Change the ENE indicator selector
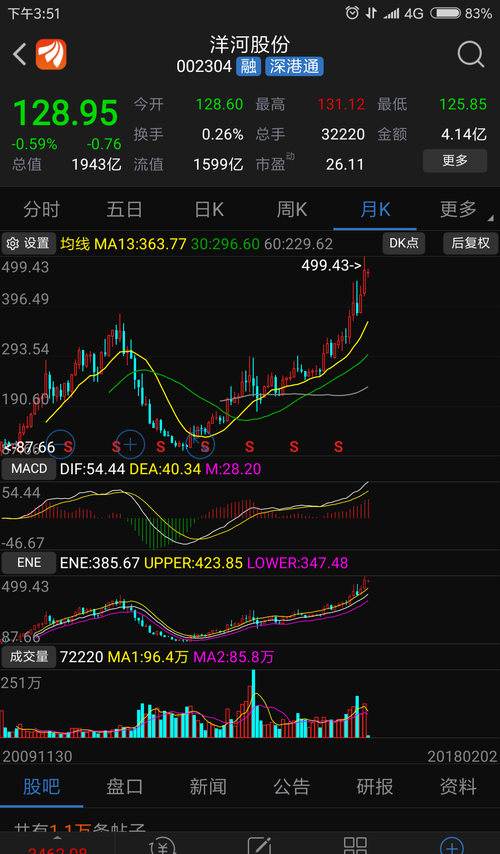 (29, 563)
